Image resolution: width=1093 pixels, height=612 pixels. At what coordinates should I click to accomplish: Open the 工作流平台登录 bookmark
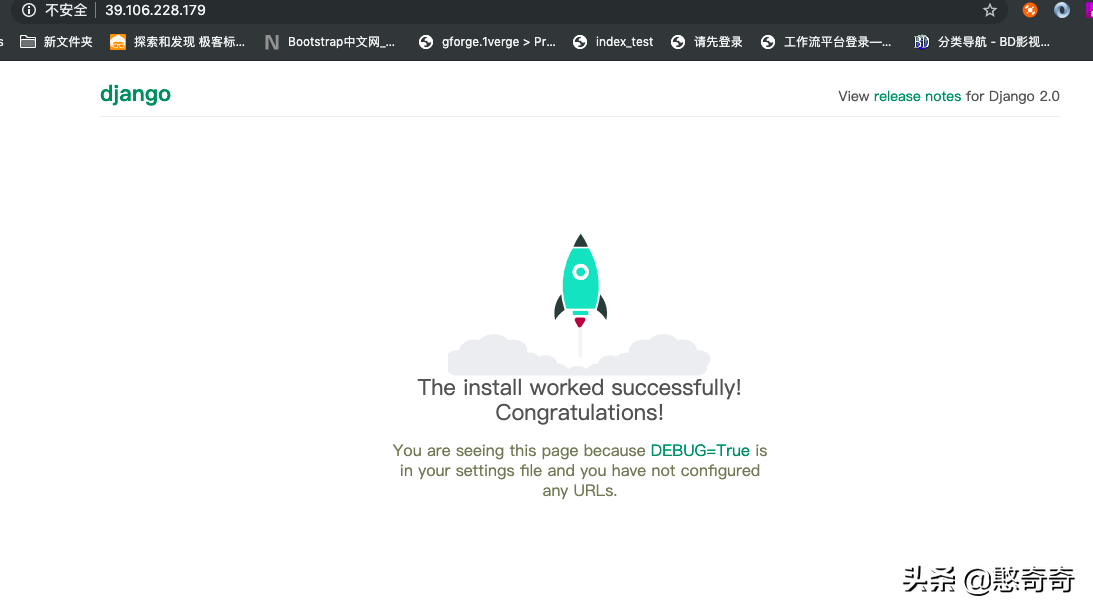click(x=826, y=42)
